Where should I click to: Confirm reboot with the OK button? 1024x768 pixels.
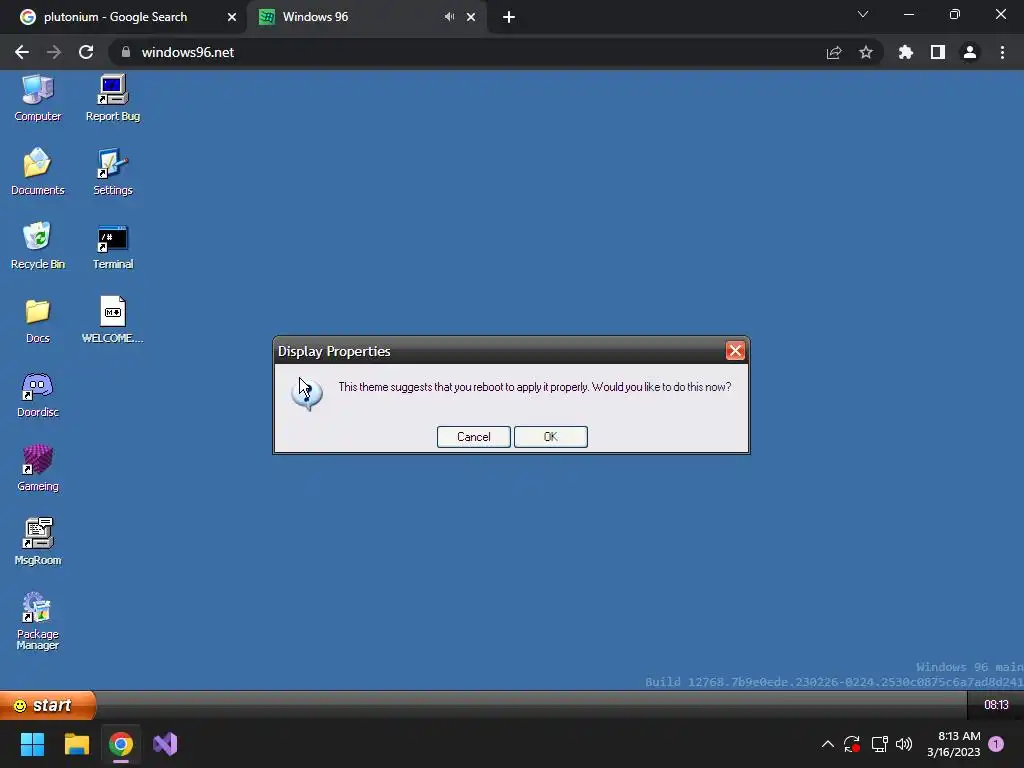551,437
